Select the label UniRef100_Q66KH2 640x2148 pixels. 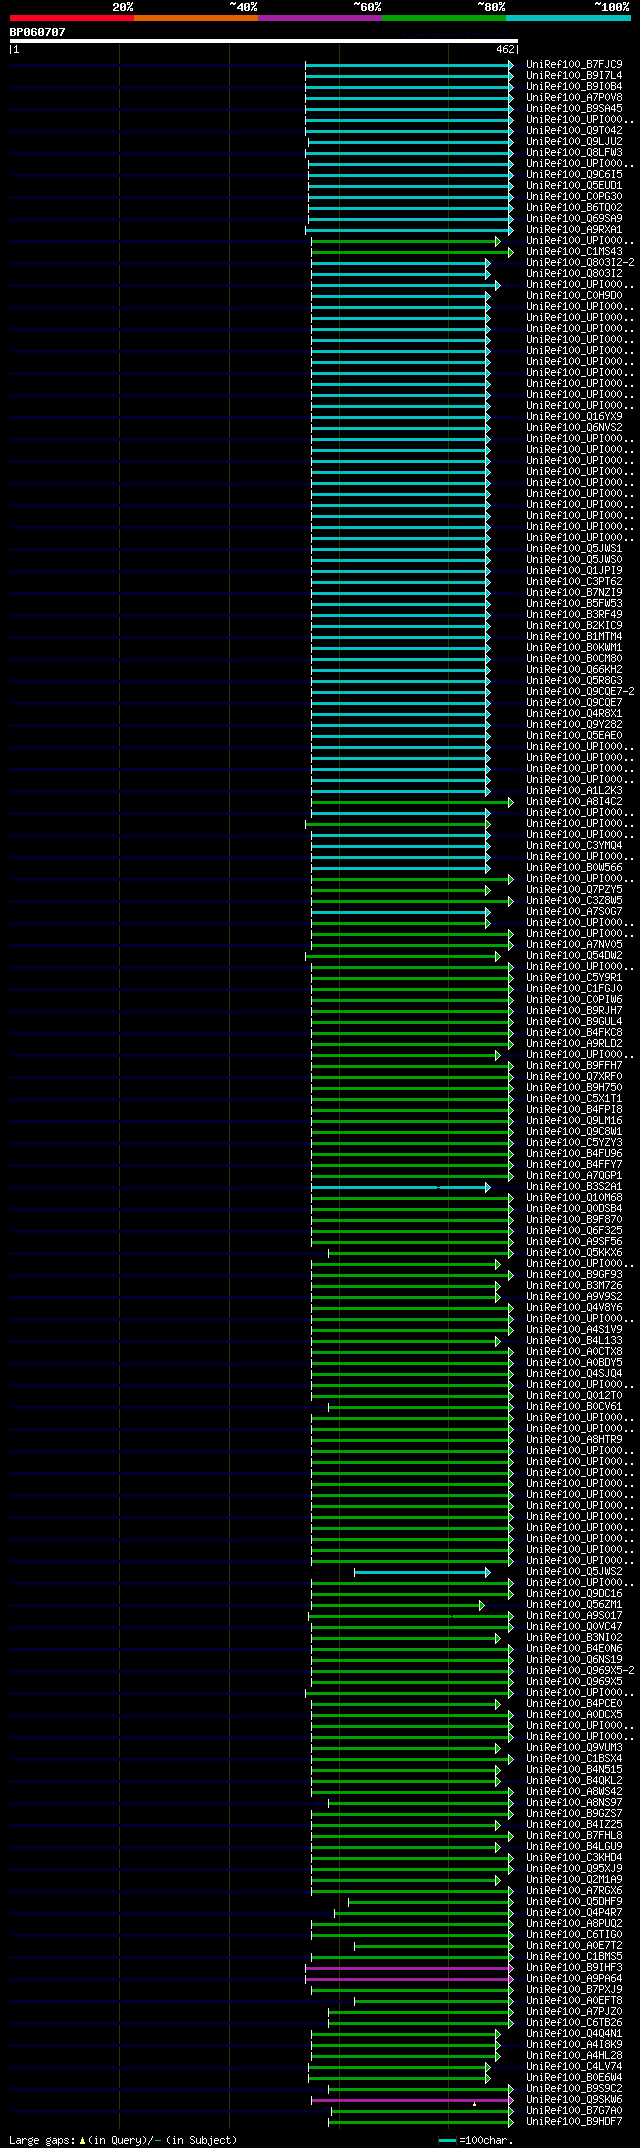(x=574, y=669)
